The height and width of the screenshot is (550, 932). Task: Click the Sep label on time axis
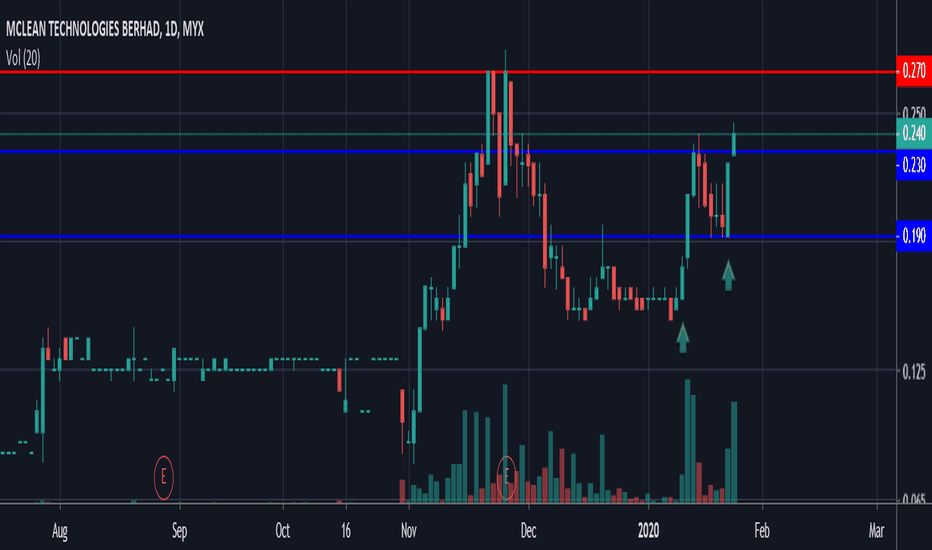(180, 530)
